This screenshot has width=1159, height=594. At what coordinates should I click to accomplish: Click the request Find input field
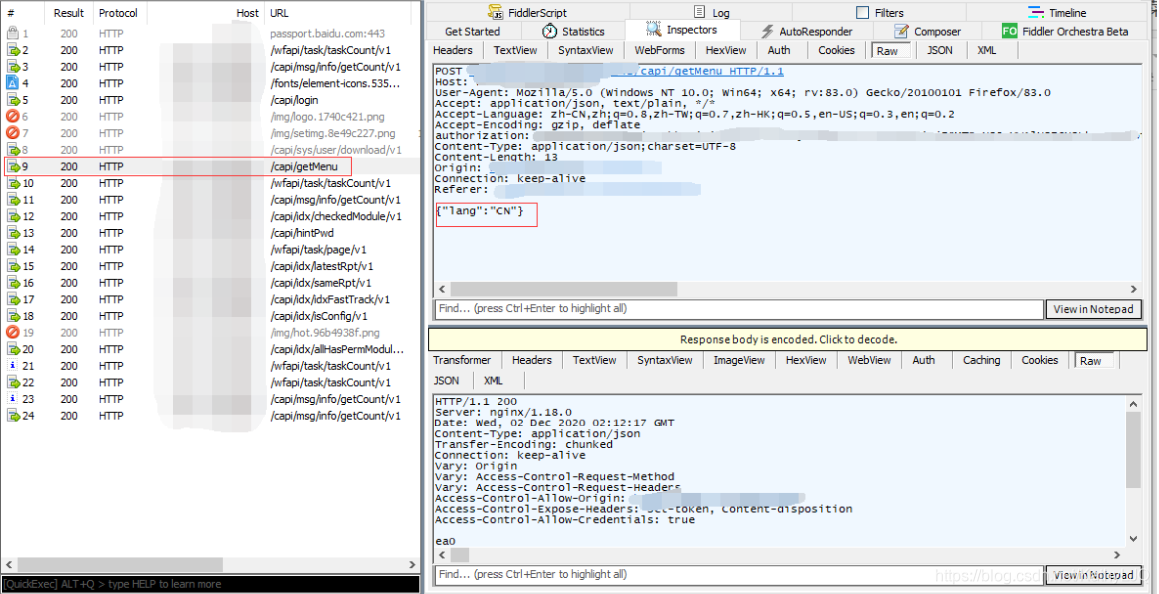coord(739,309)
